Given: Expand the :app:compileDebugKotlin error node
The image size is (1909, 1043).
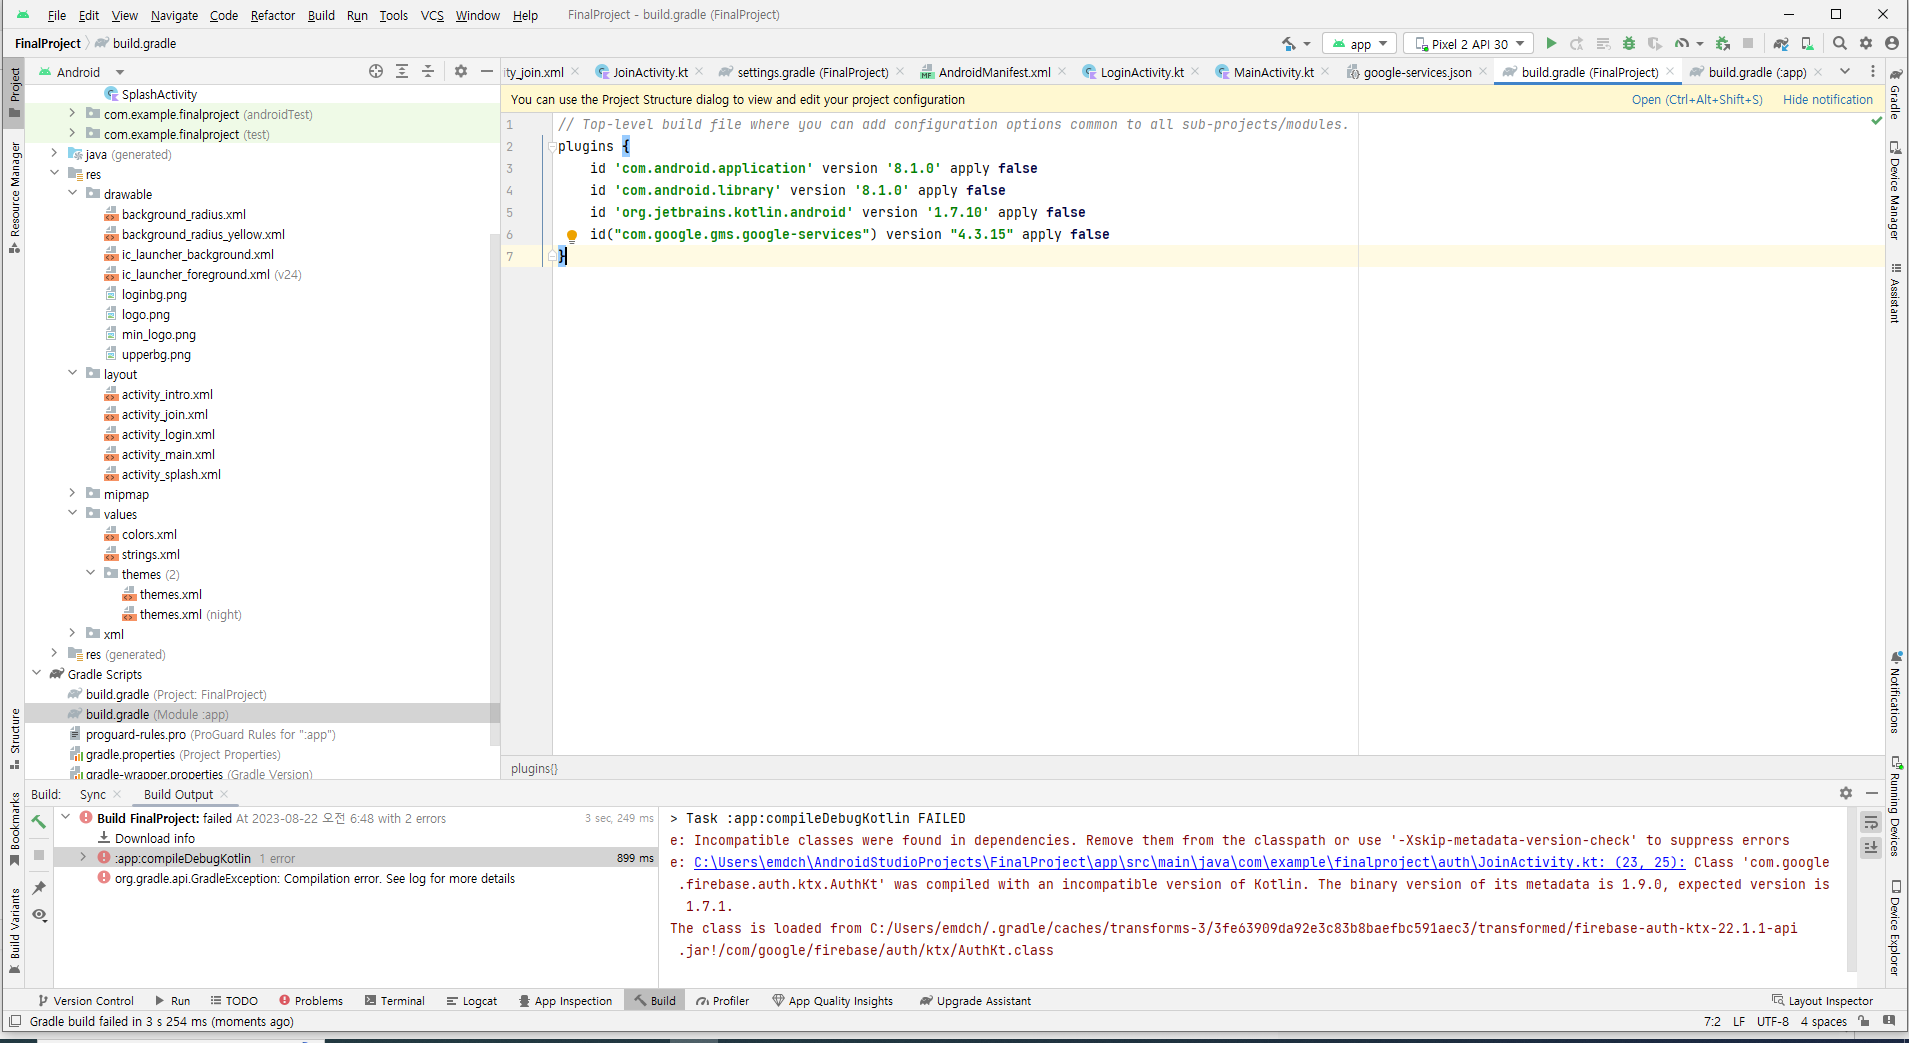Looking at the screenshot, I should 83,857.
